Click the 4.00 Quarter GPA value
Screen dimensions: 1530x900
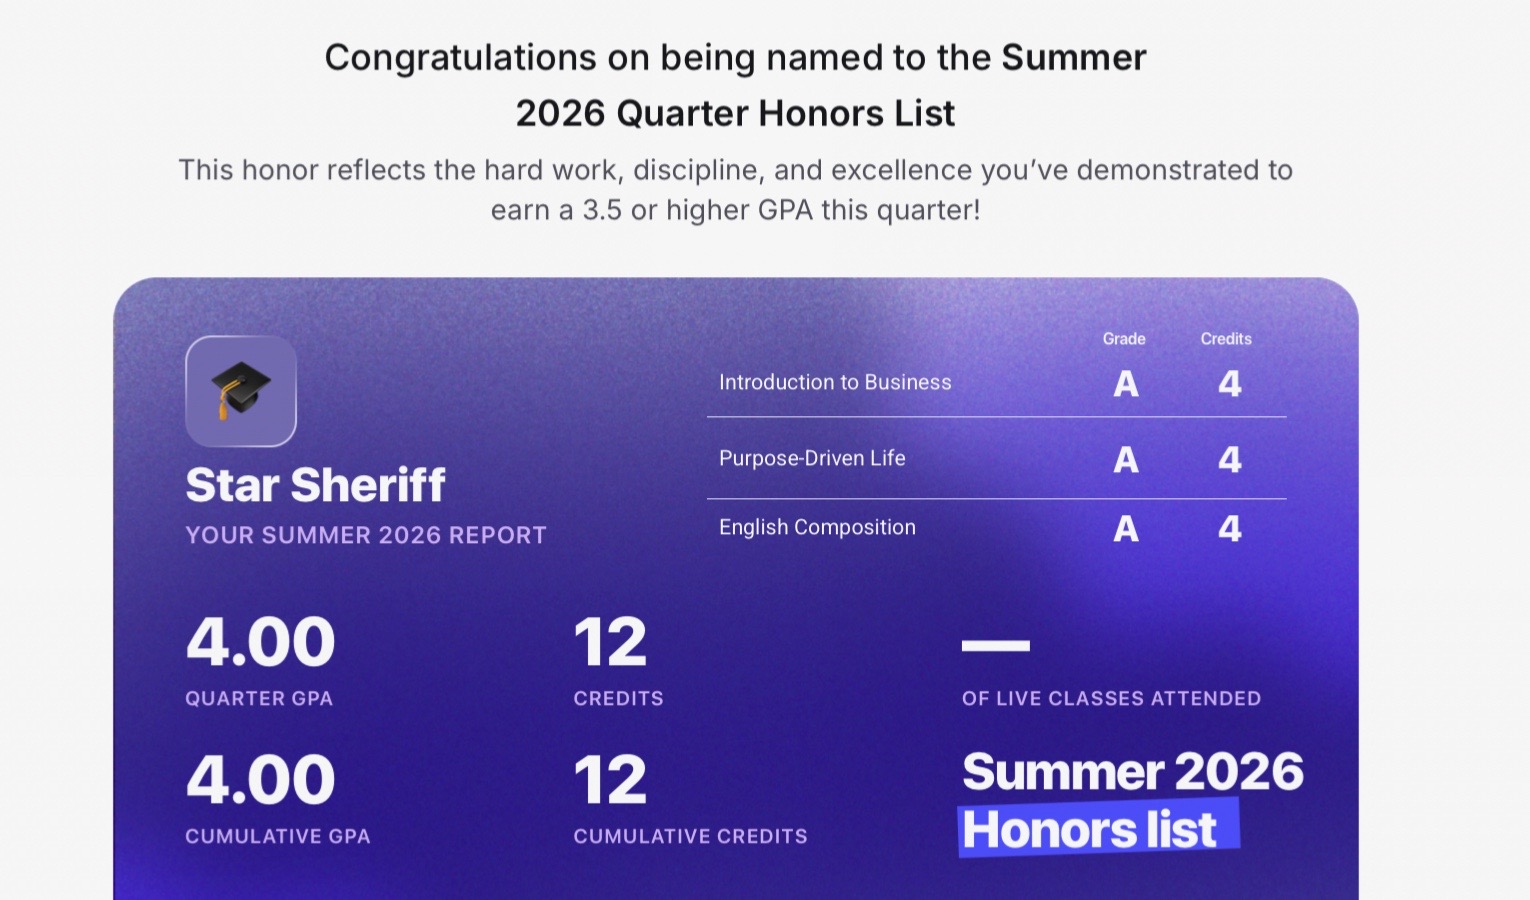point(260,642)
